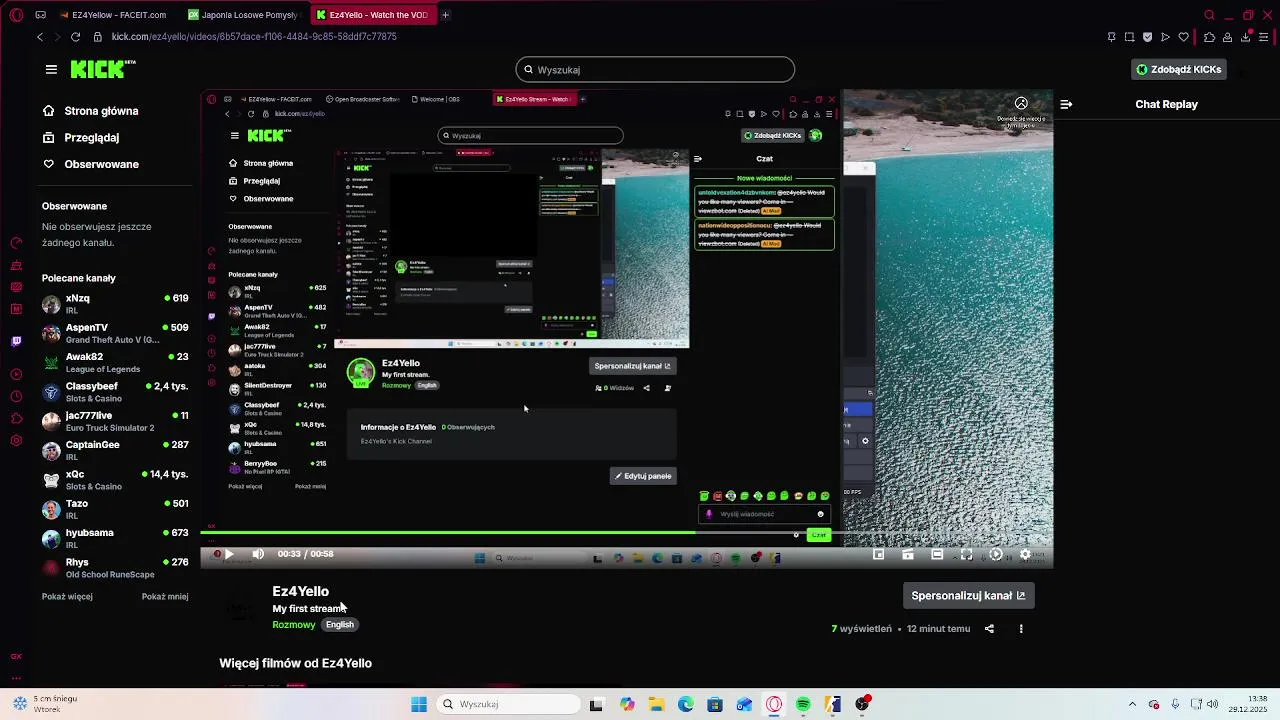Open the Awak82 recommended channel
This screenshot has width=1280, height=720.
pyautogui.click(x=115, y=362)
